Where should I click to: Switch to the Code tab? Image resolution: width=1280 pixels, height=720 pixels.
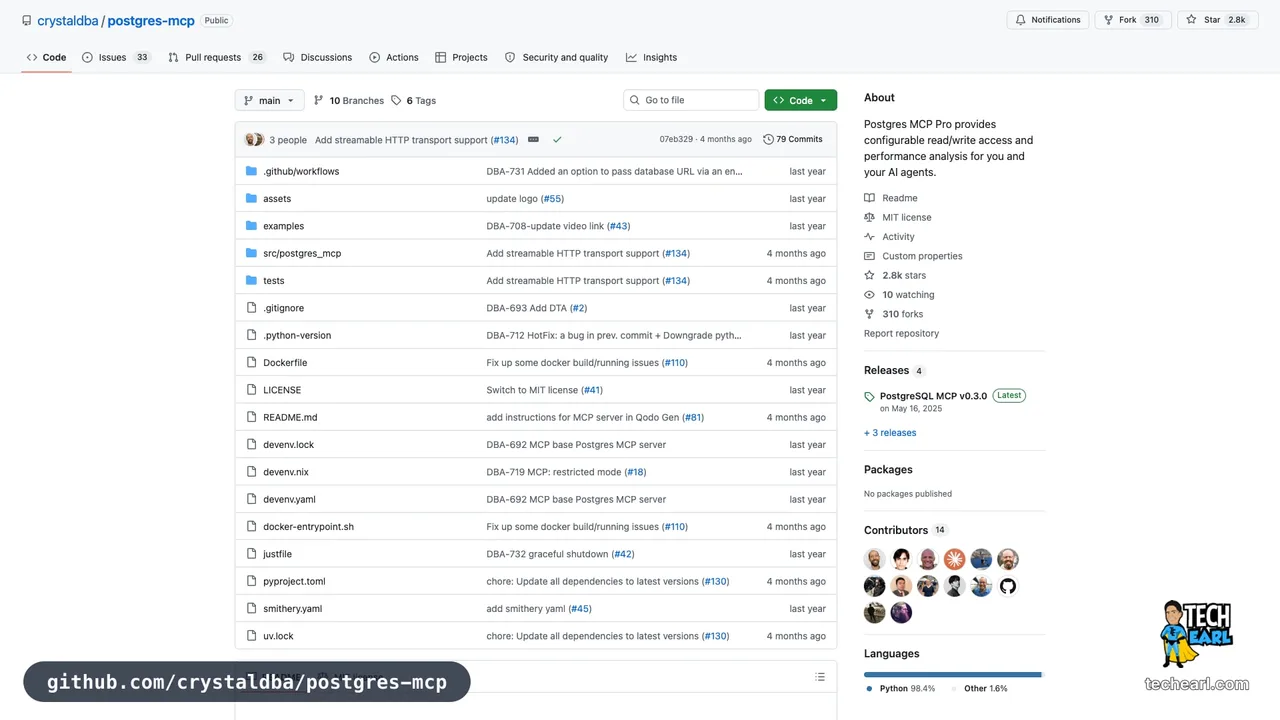46,57
